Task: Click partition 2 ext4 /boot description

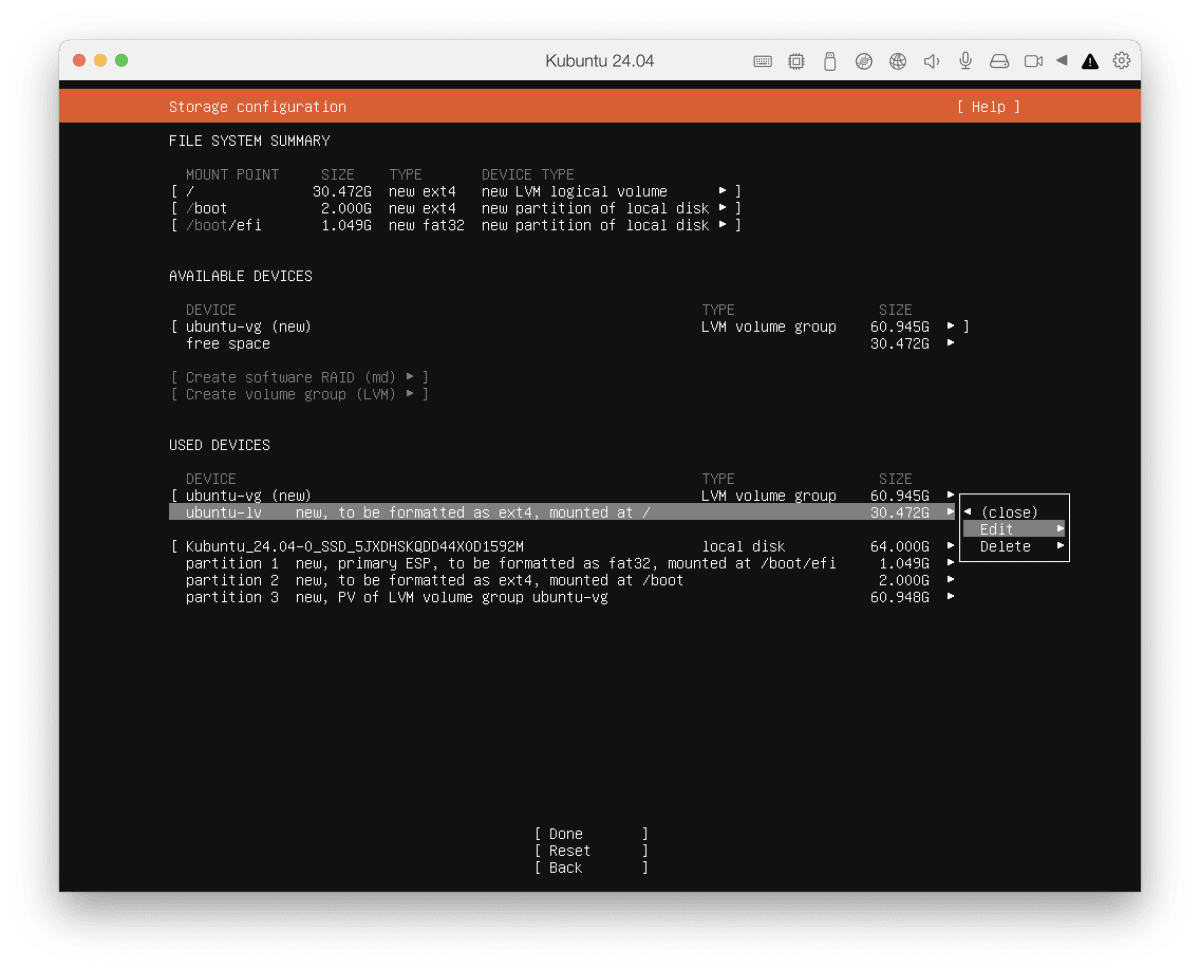Action: pos(489,581)
